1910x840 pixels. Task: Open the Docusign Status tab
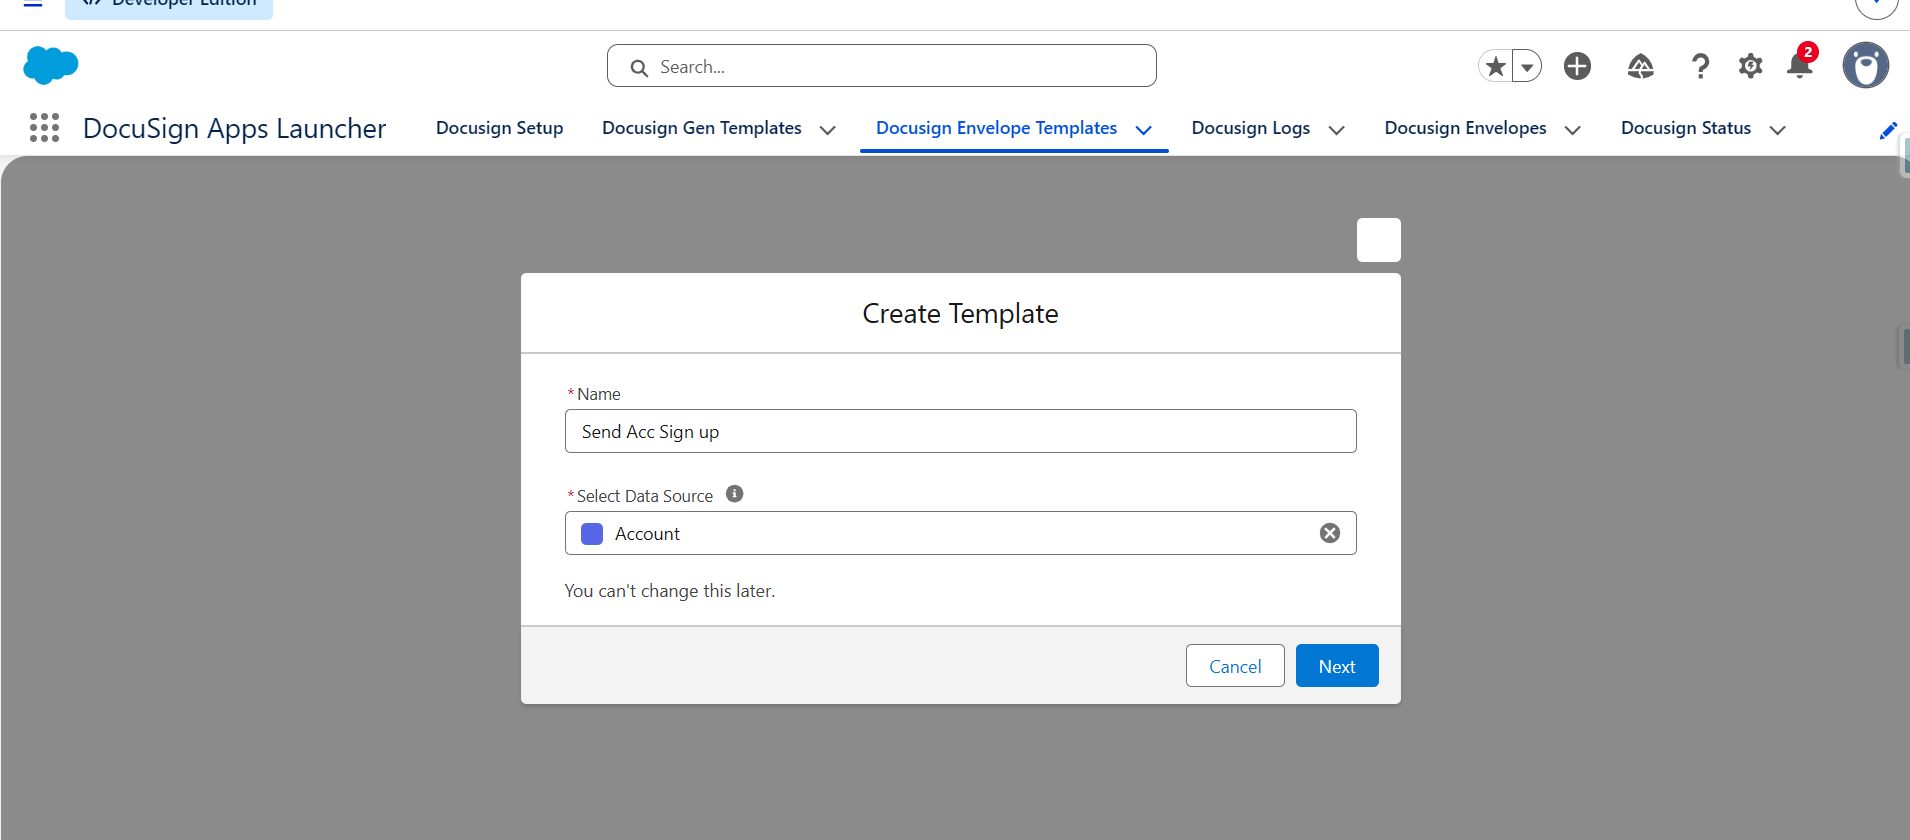pyautogui.click(x=1686, y=128)
